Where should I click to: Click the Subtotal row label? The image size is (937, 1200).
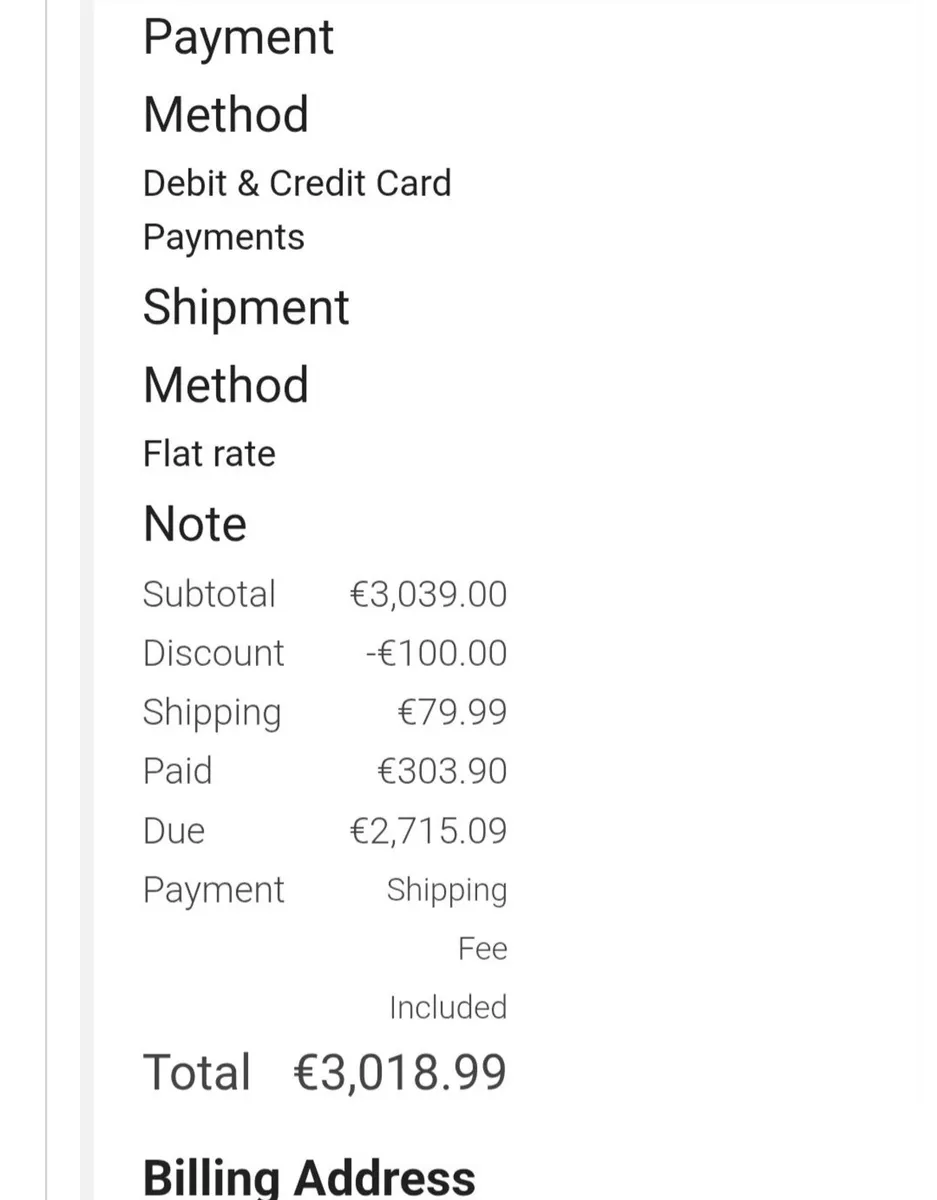click(x=209, y=594)
